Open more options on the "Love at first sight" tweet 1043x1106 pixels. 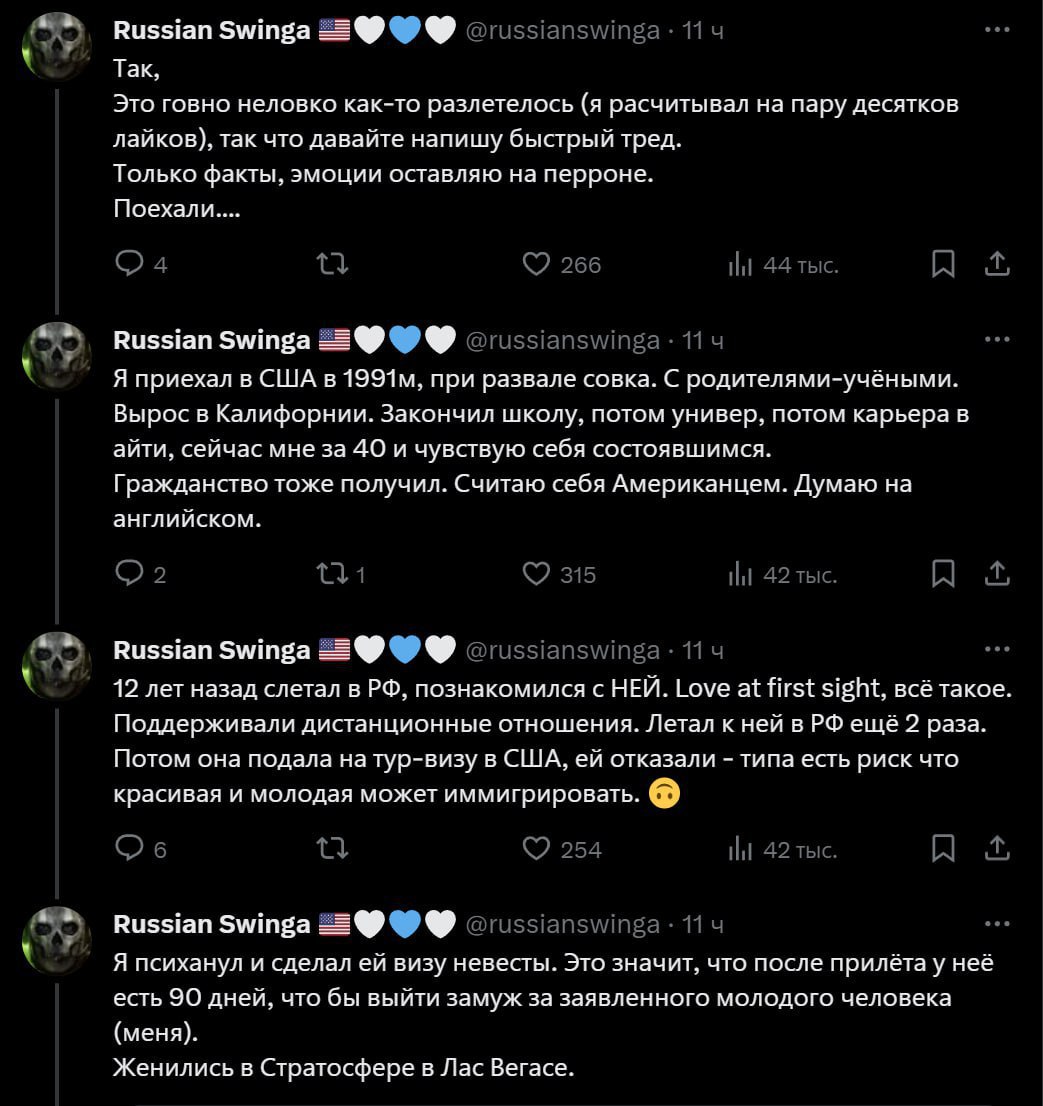[x=997, y=650]
